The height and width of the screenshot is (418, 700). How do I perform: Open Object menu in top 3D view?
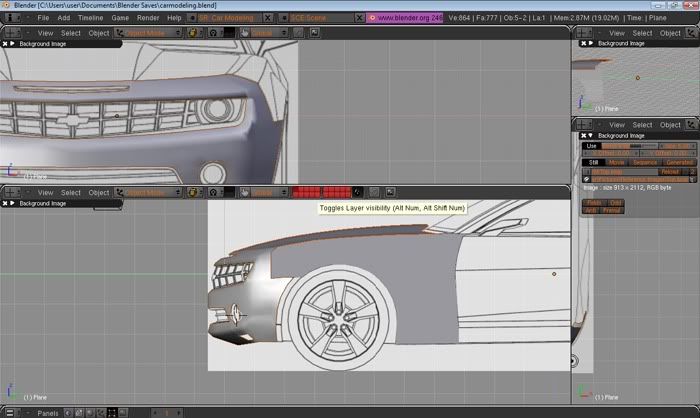99,33
